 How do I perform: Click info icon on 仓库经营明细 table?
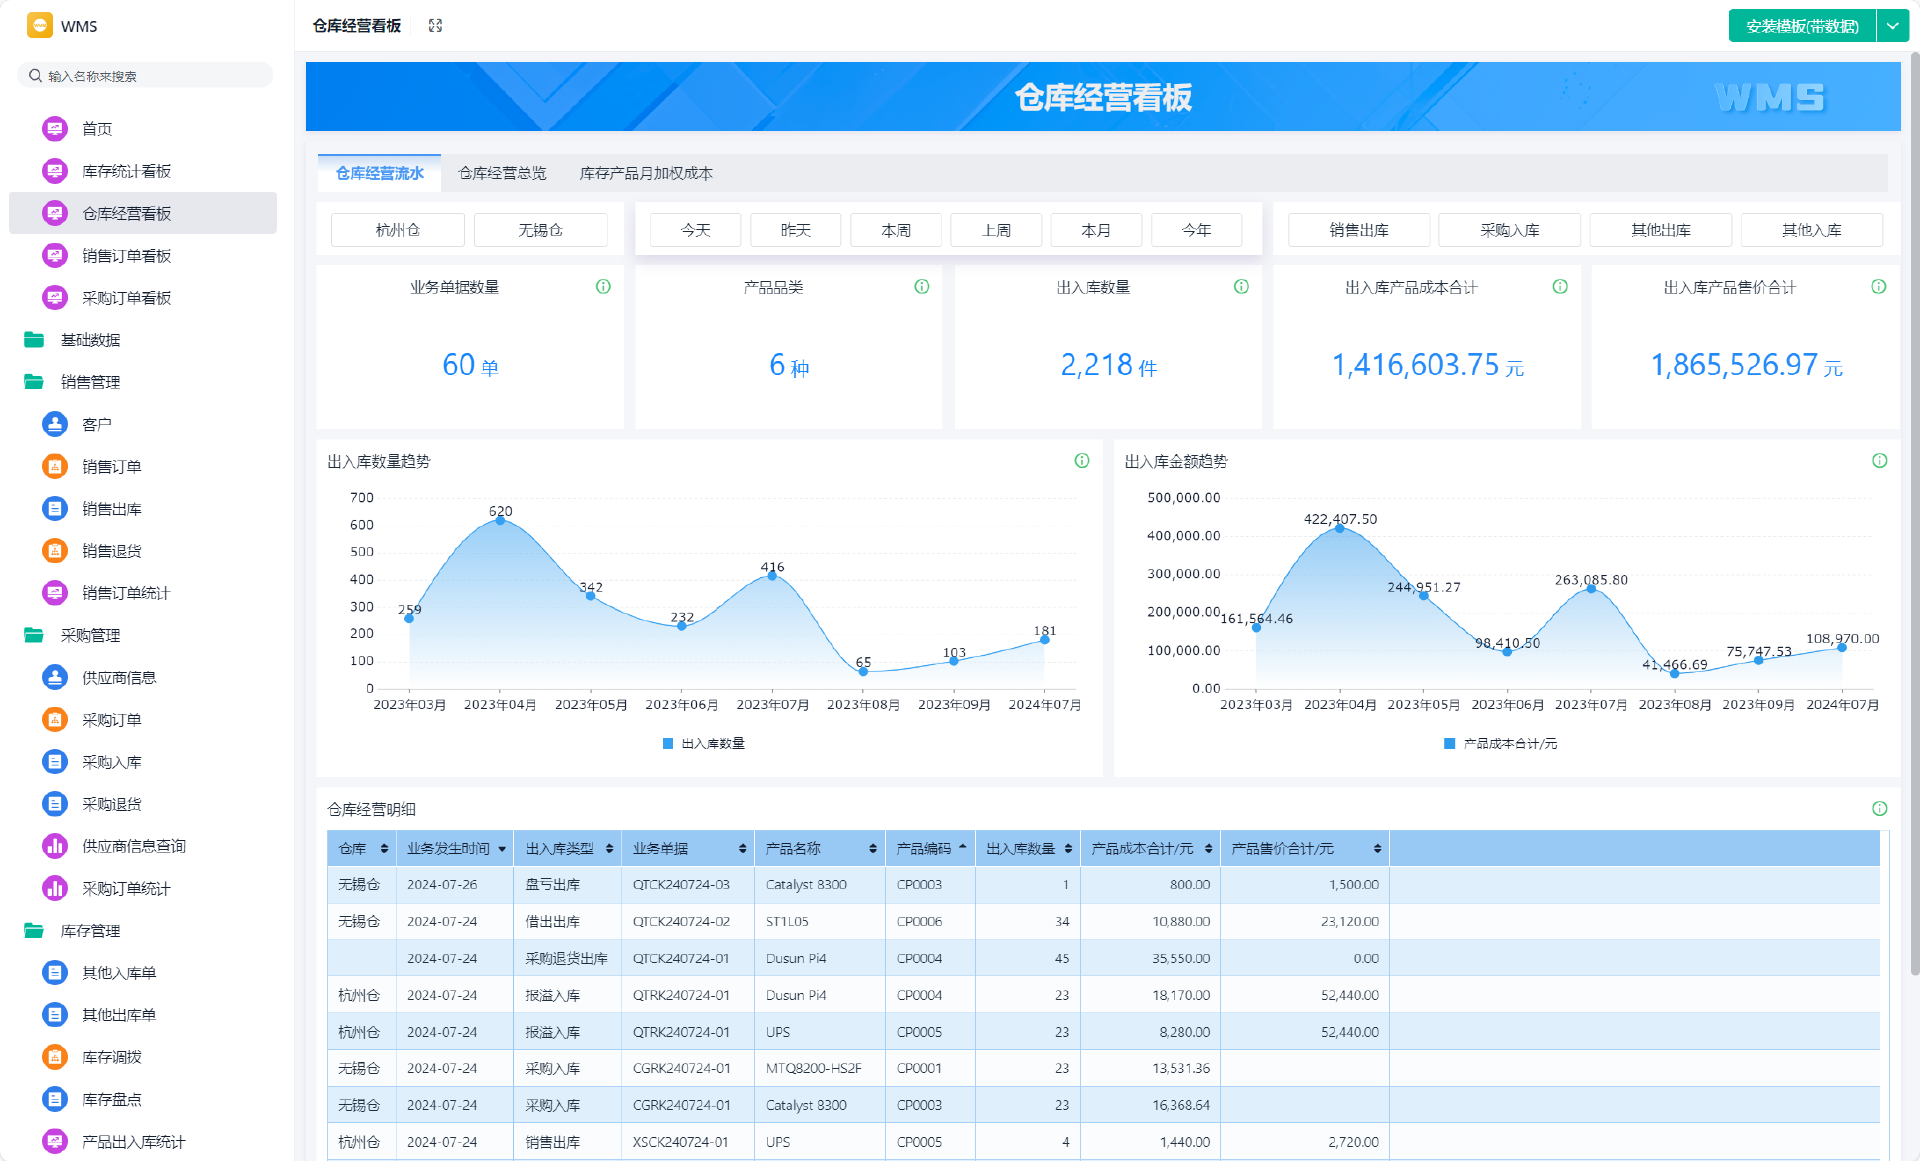(1879, 809)
